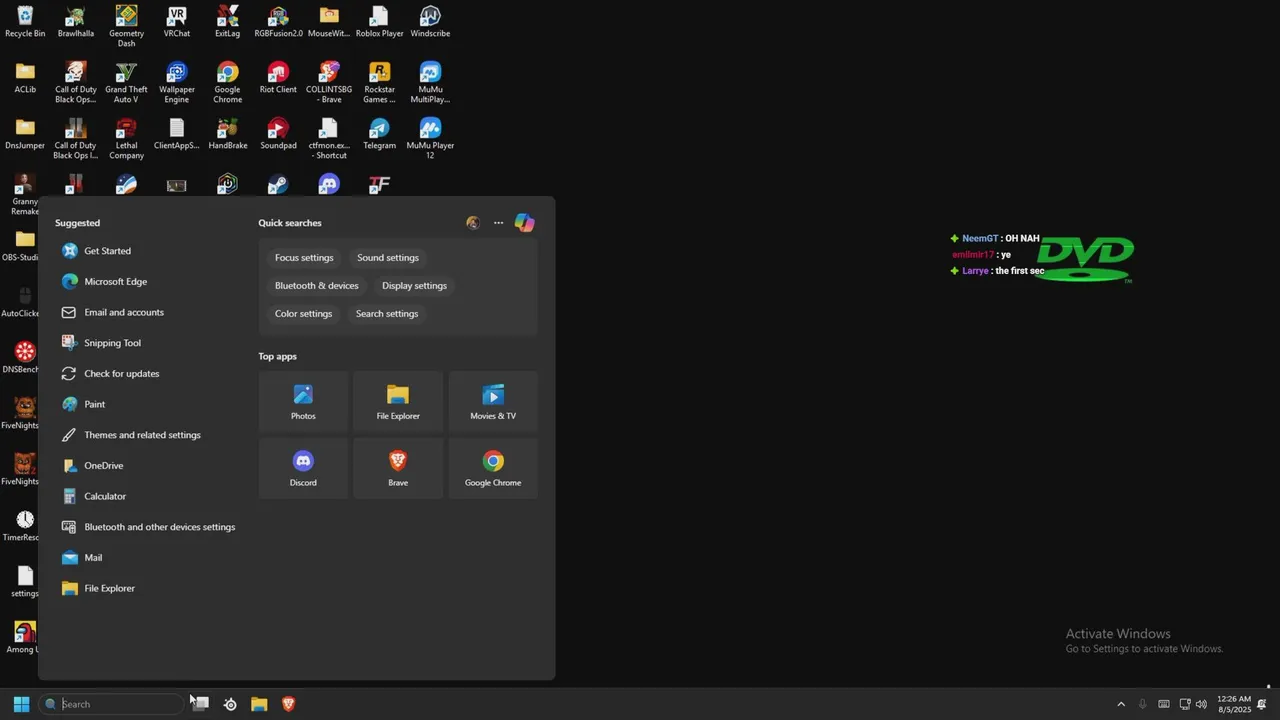1280x720 pixels.
Task: Click the Sound settings quick search
Action: [x=388, y=258]
